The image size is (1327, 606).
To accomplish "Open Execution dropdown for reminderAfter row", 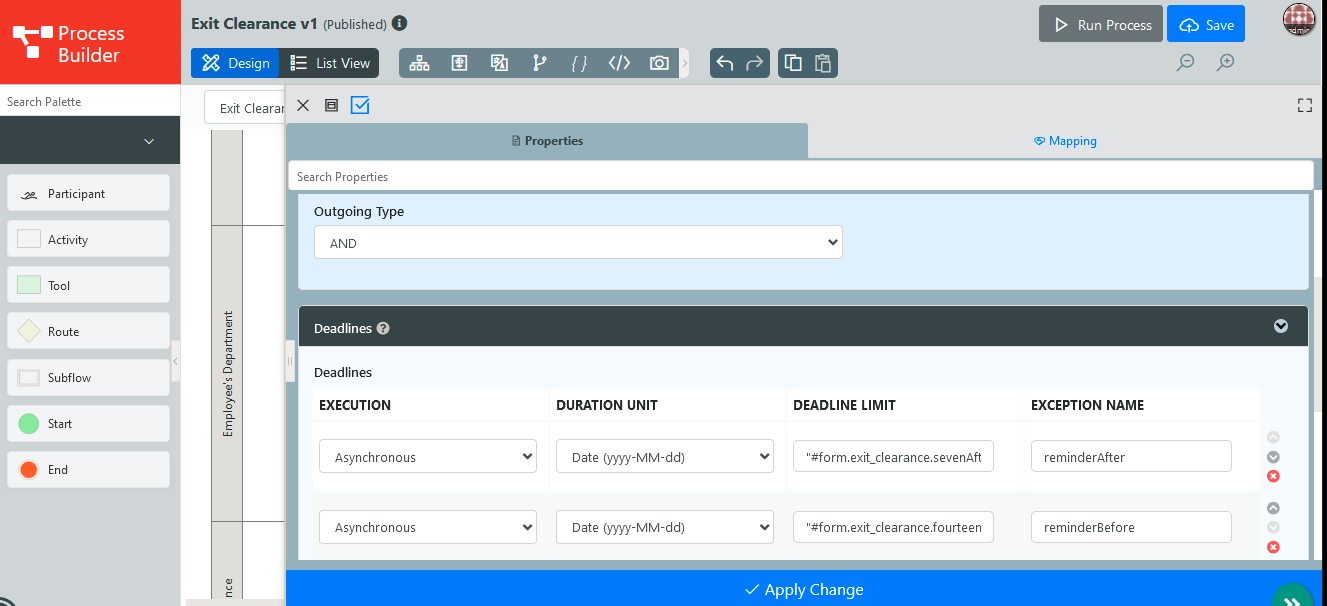I will [x=428, y=457].
